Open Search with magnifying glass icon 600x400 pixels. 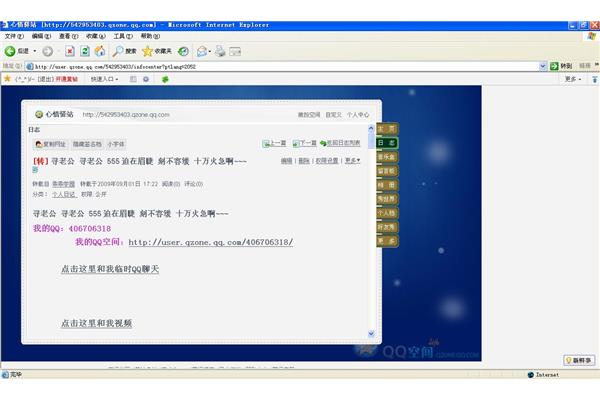coord(125,51)
